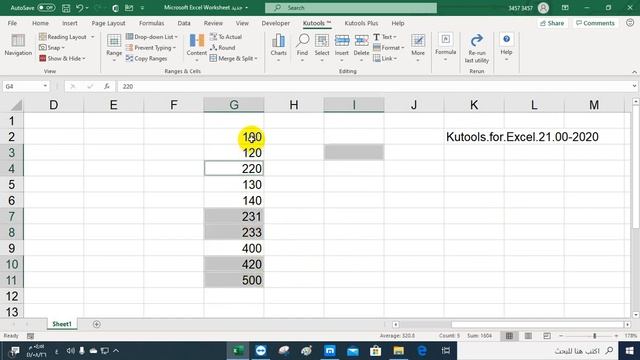
Task: Switch to the Developer tab
Action: pyautogui.click(x=276, y=23)
